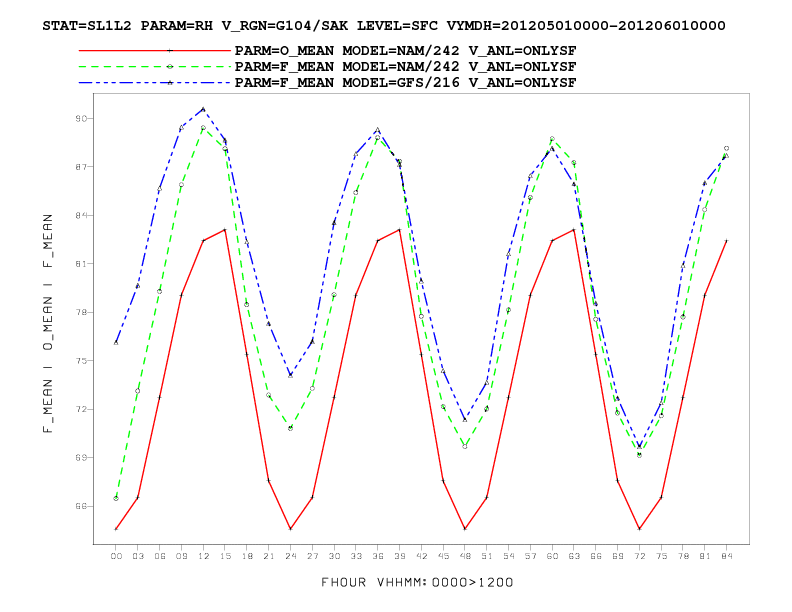Click x-axis forecast hour 21
Image resolution: width=792 pixels, height=612 pixels.
pos(269,556)
